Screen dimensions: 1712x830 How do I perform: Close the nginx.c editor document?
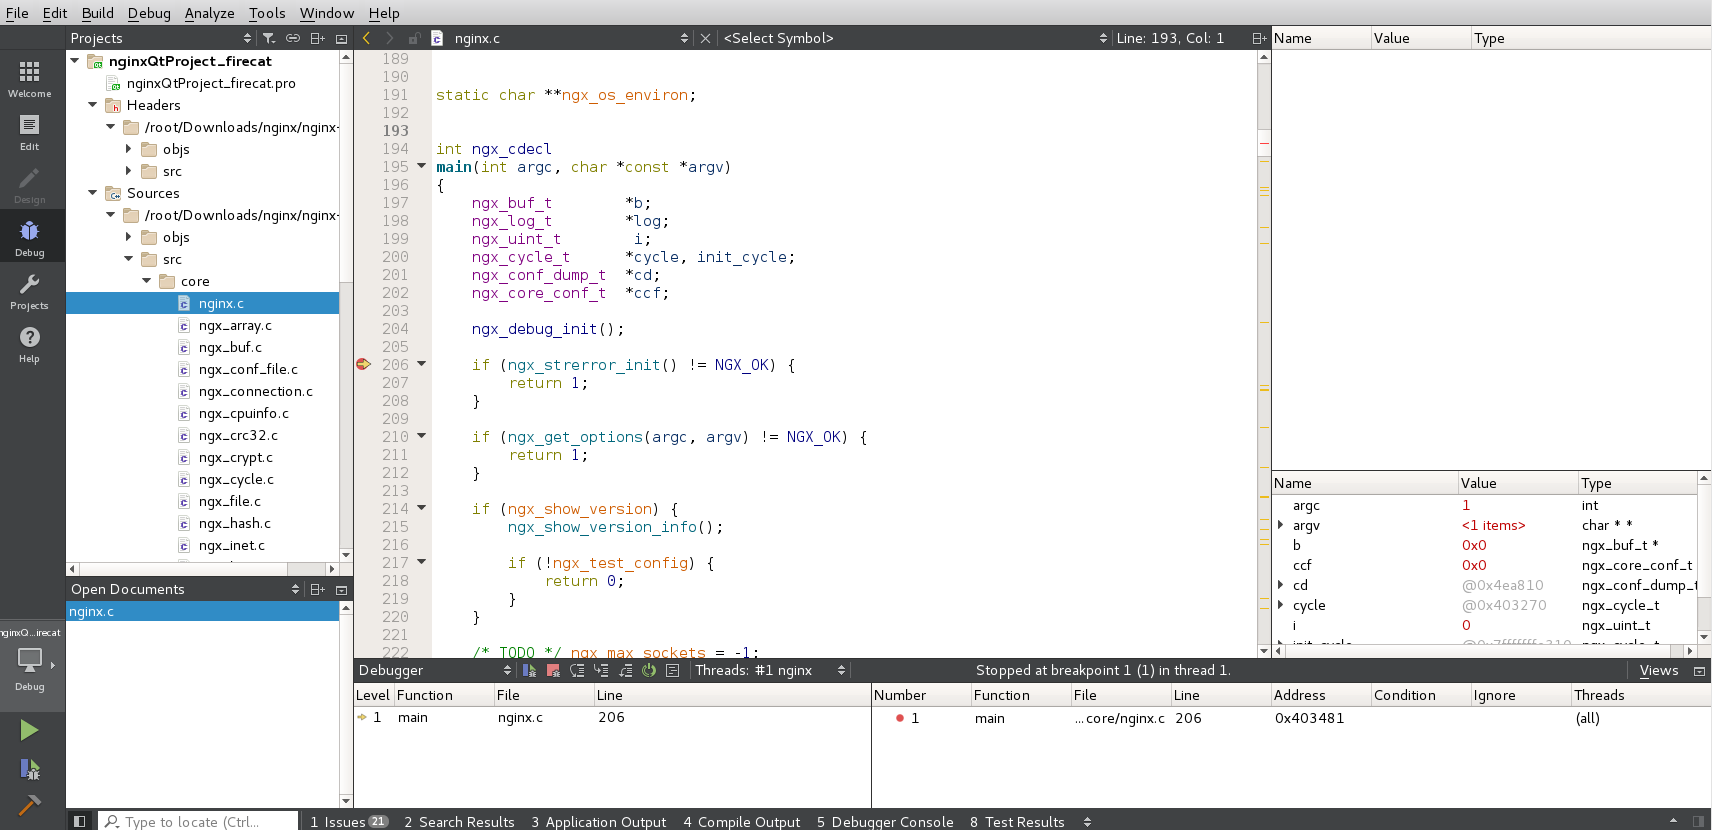(x=706, y=38)
